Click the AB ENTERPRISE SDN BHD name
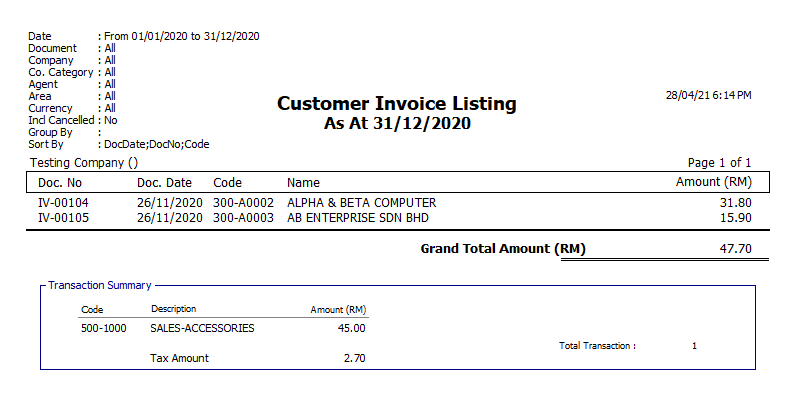Image resolution: width=792 pixels, height=419 pixels. click(x=357, y=216)
